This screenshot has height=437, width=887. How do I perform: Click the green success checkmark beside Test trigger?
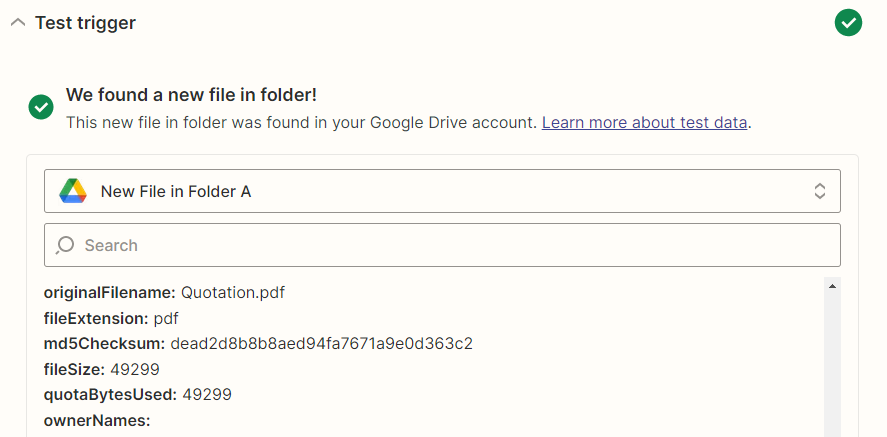pyautogui.click(x=848, y=23)
